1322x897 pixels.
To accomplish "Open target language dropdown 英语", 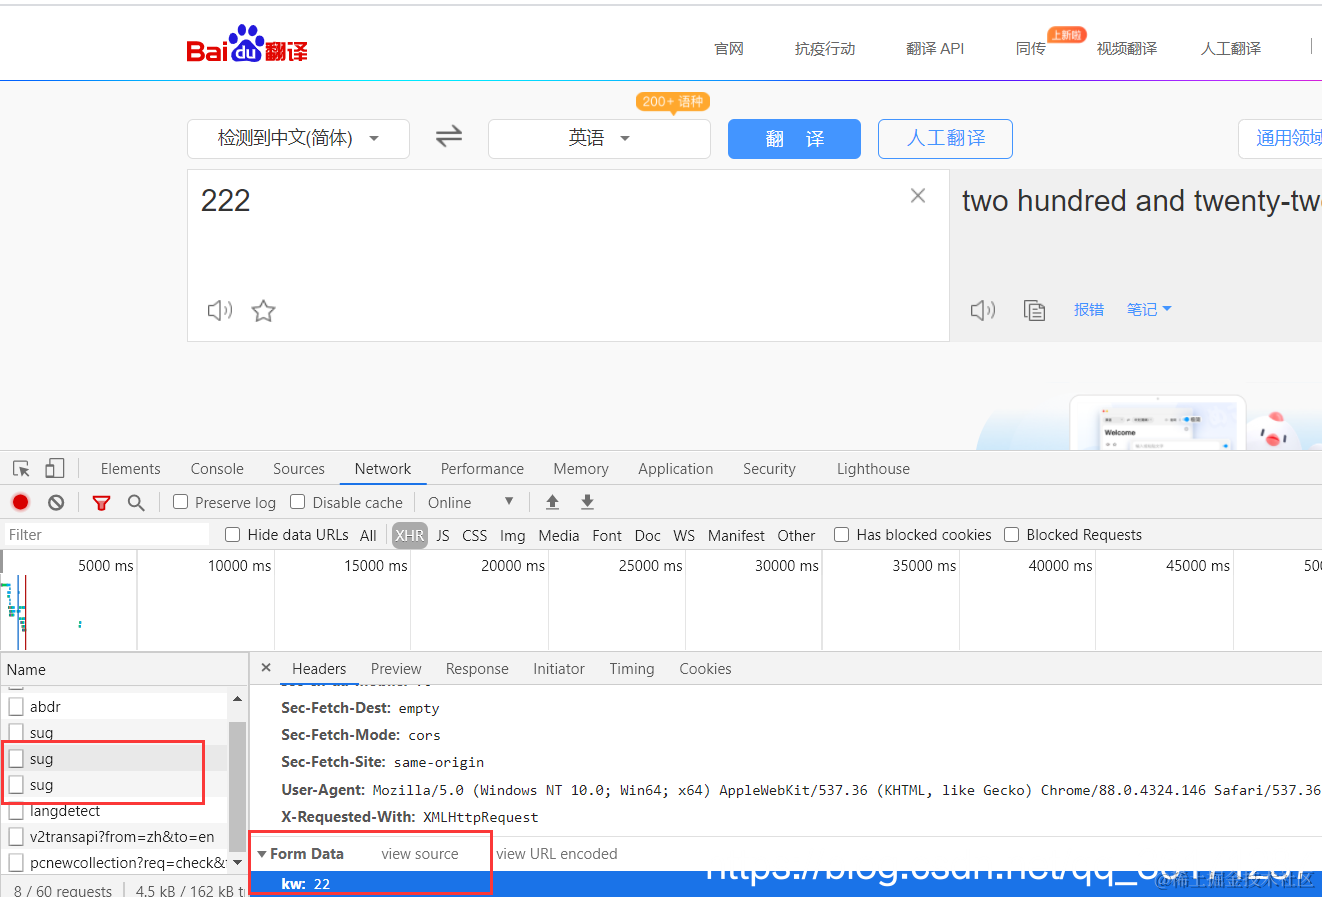I will [599, 138].
